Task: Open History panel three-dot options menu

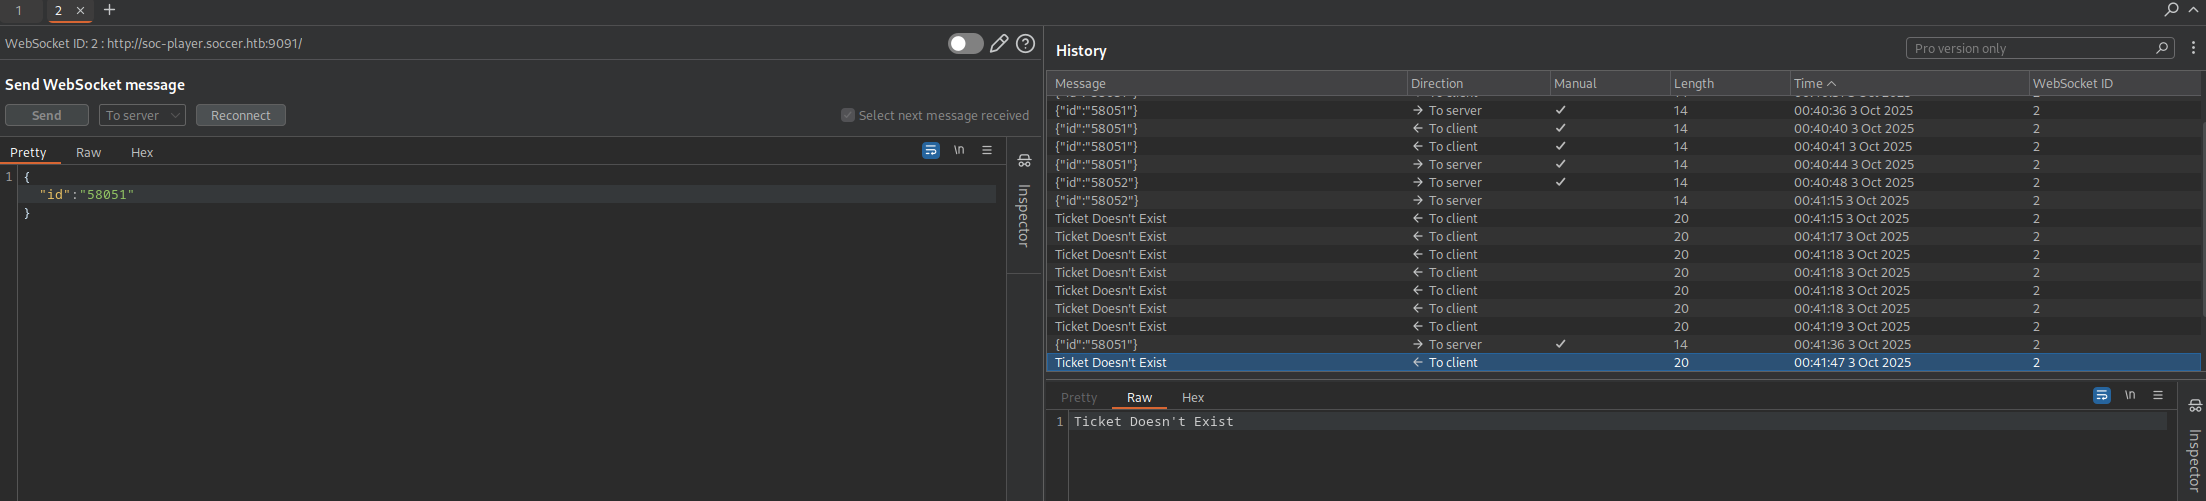Action: pos(2193,48)
